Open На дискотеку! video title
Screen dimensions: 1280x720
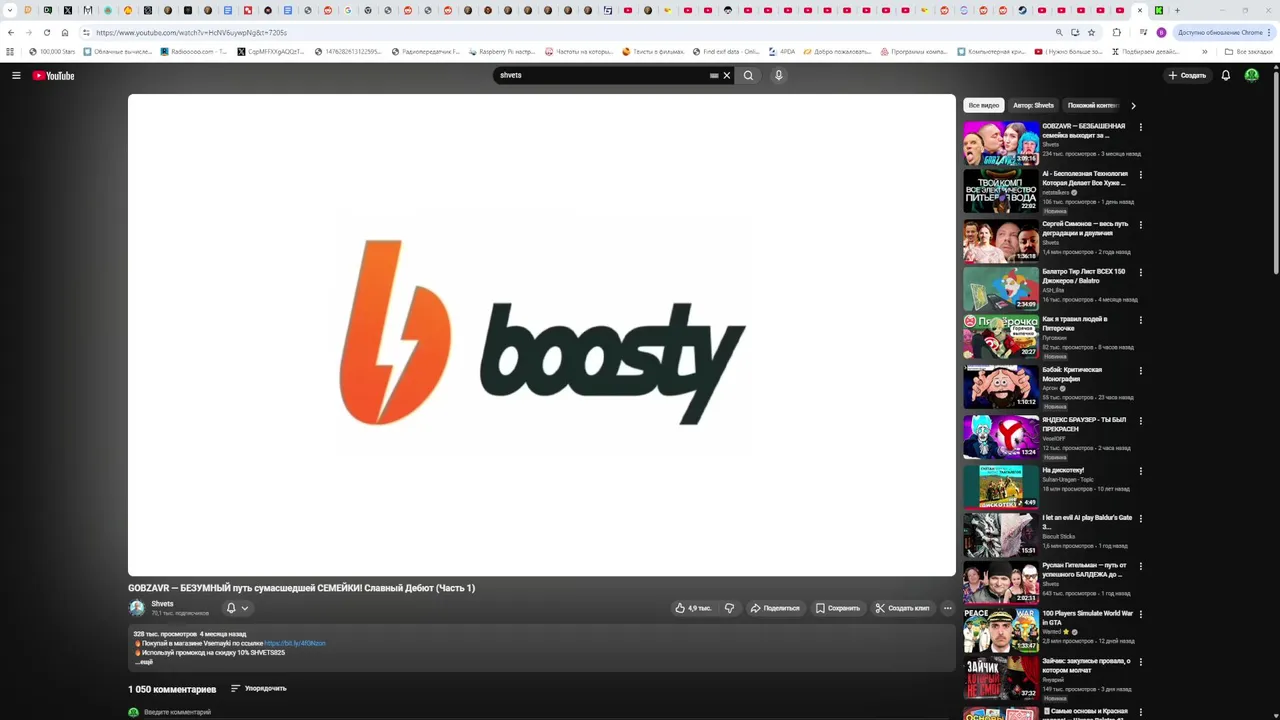[1063, 470]
